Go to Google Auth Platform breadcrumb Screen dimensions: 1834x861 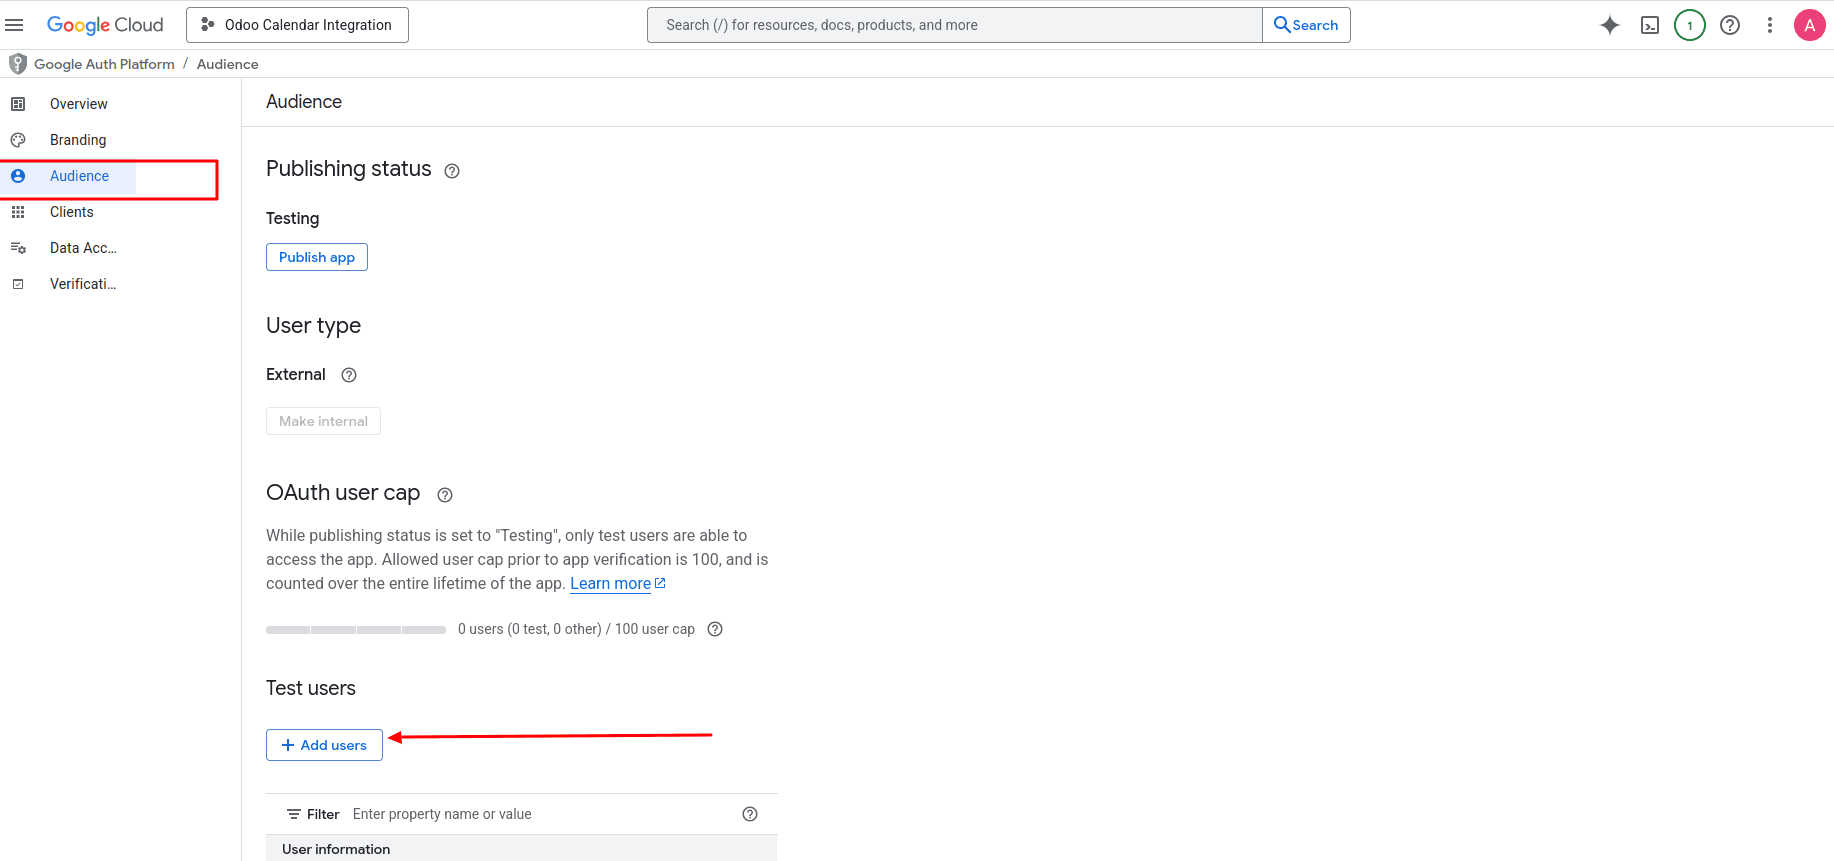pyautogui.click(x=104, y=64)
